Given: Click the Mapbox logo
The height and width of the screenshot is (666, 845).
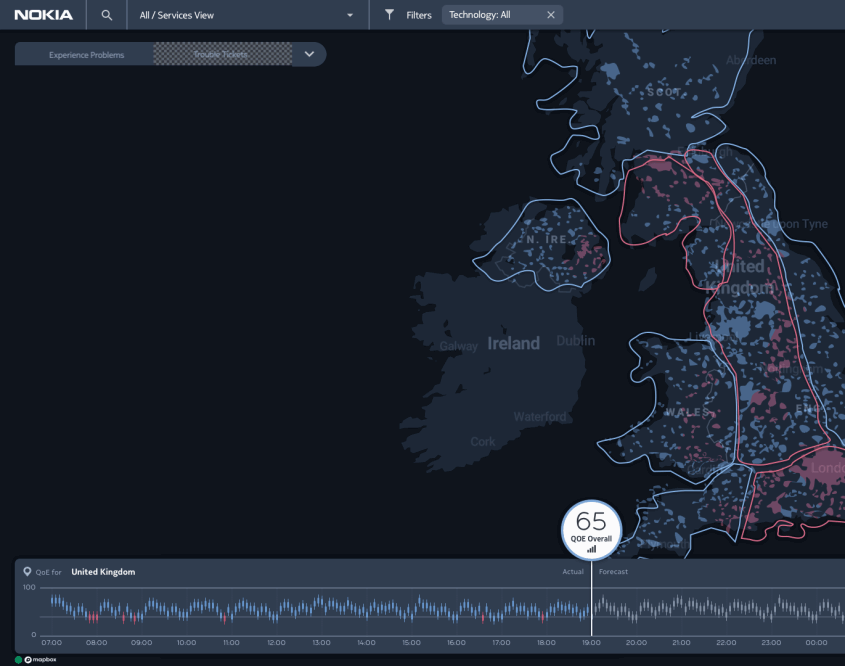Looking at the screenshot, I should [x=41, y=660].
